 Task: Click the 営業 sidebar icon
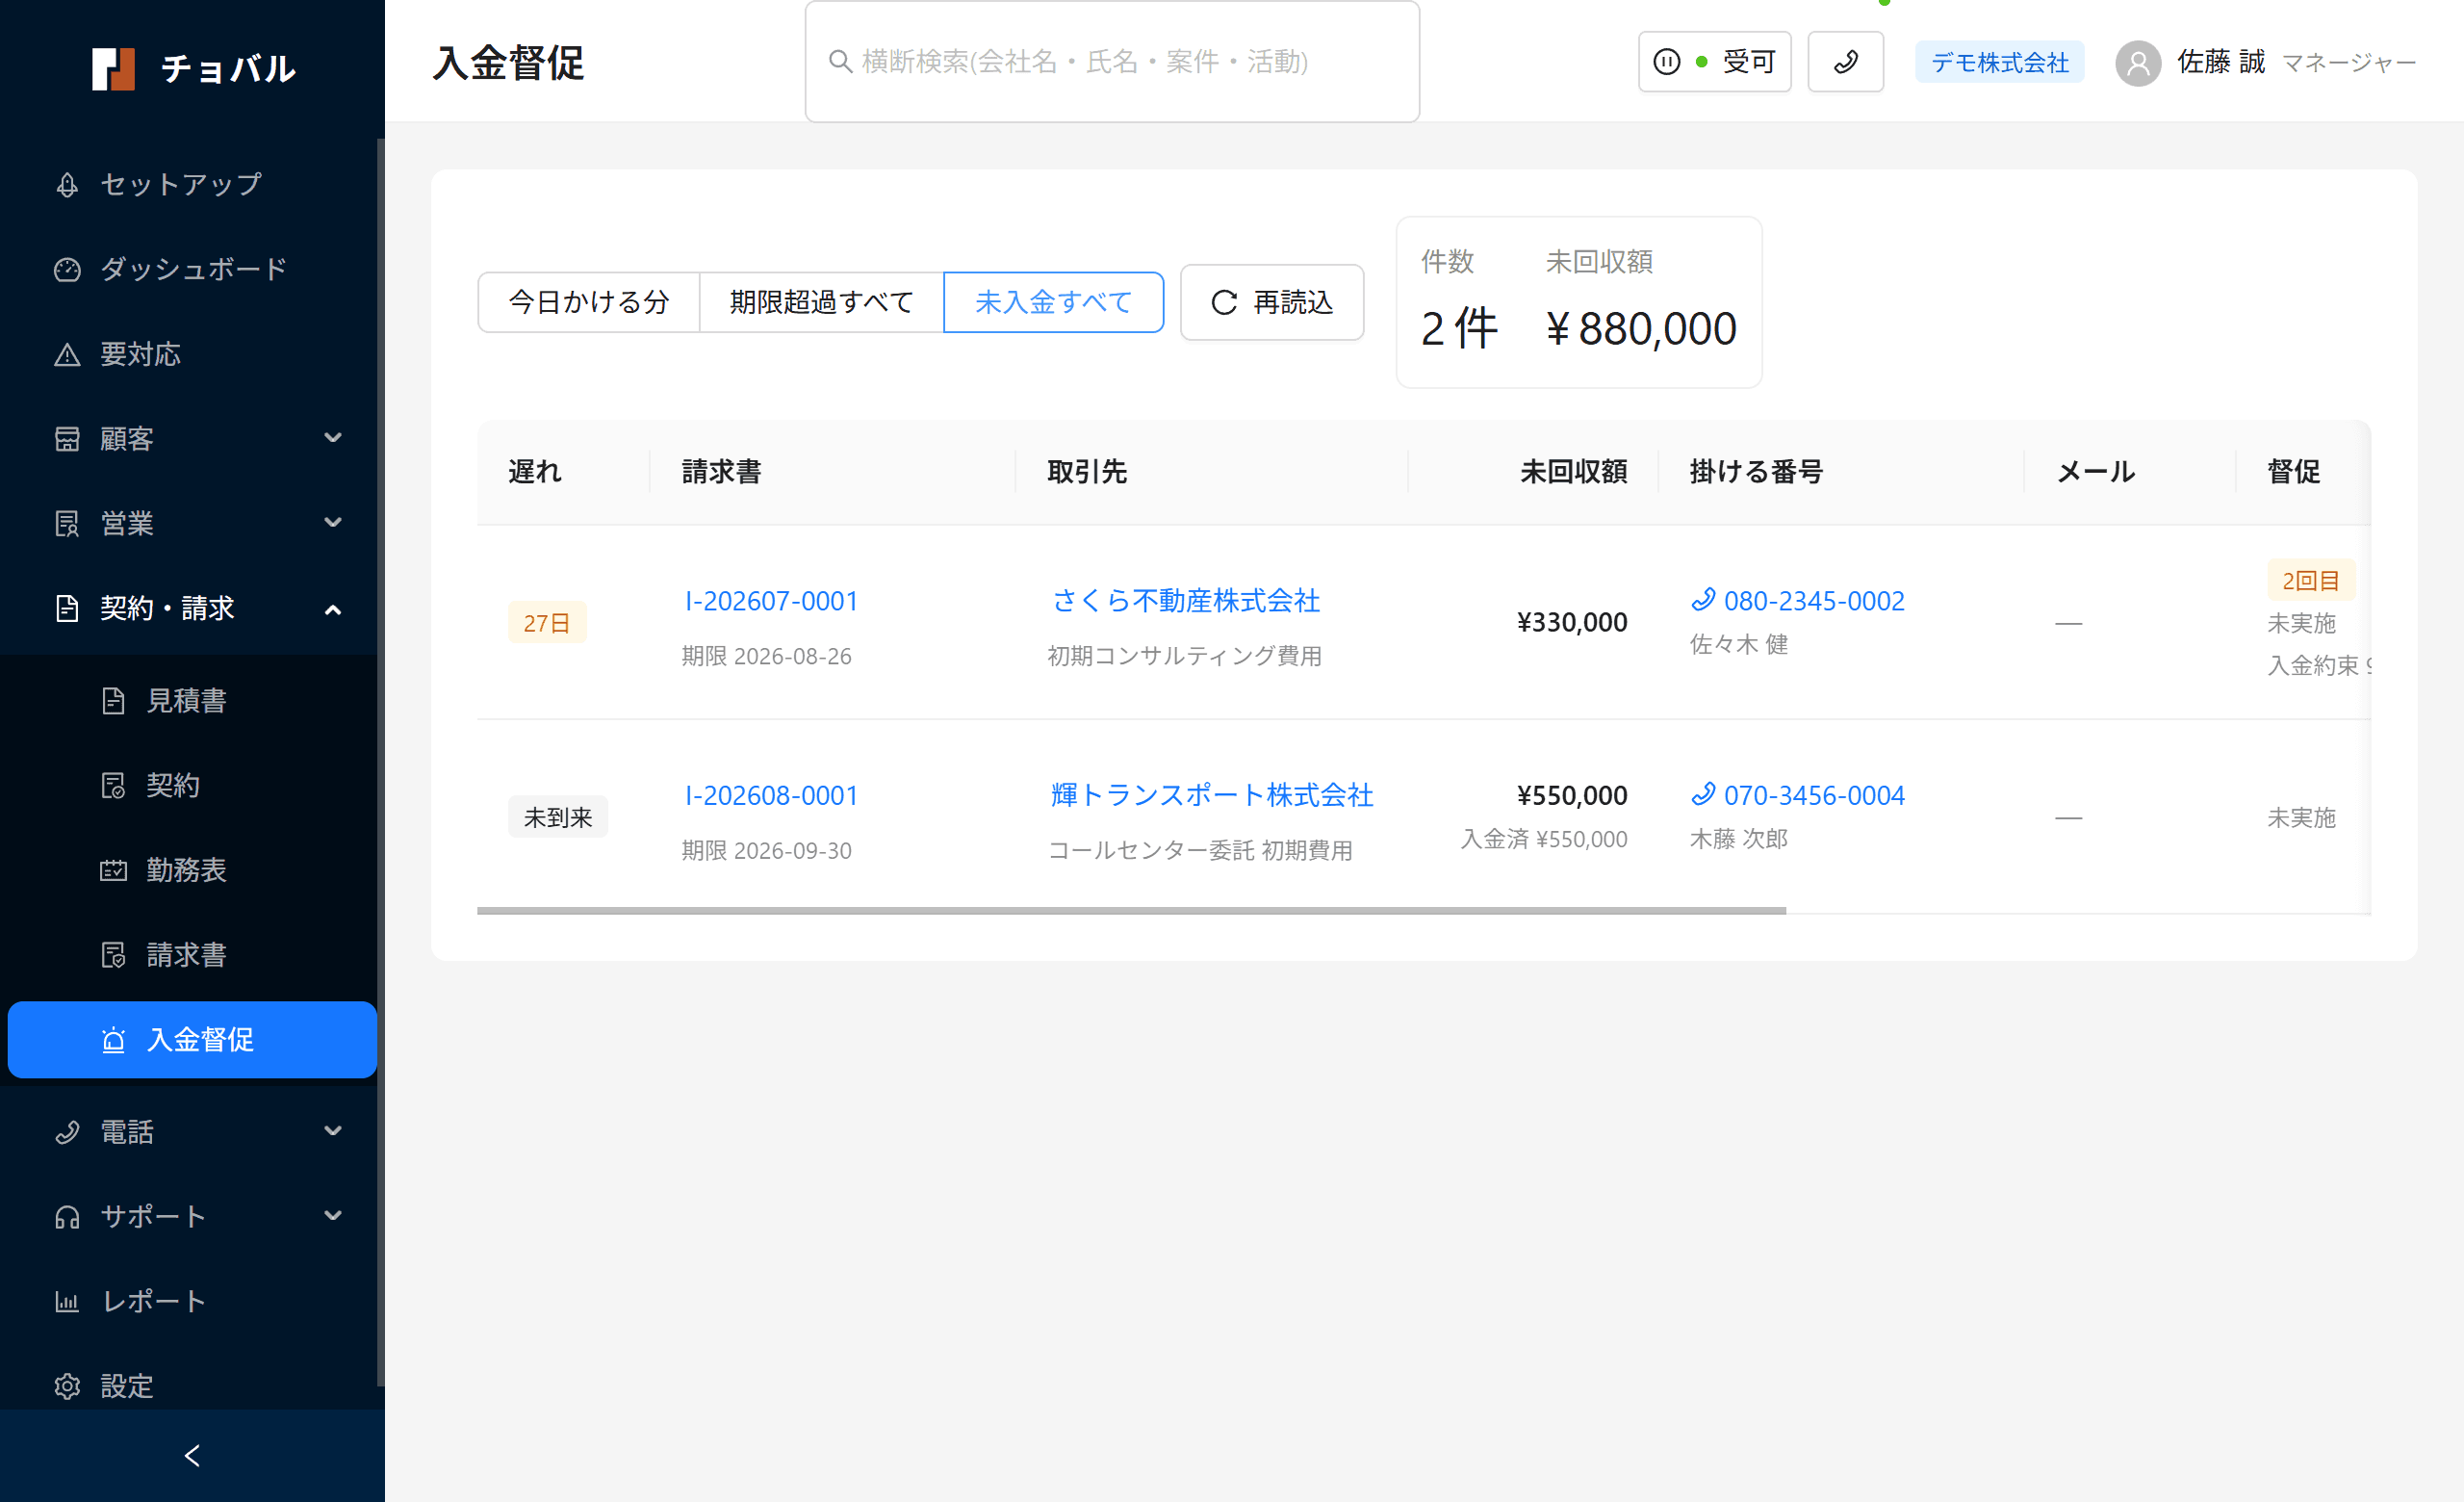point(67,524)
